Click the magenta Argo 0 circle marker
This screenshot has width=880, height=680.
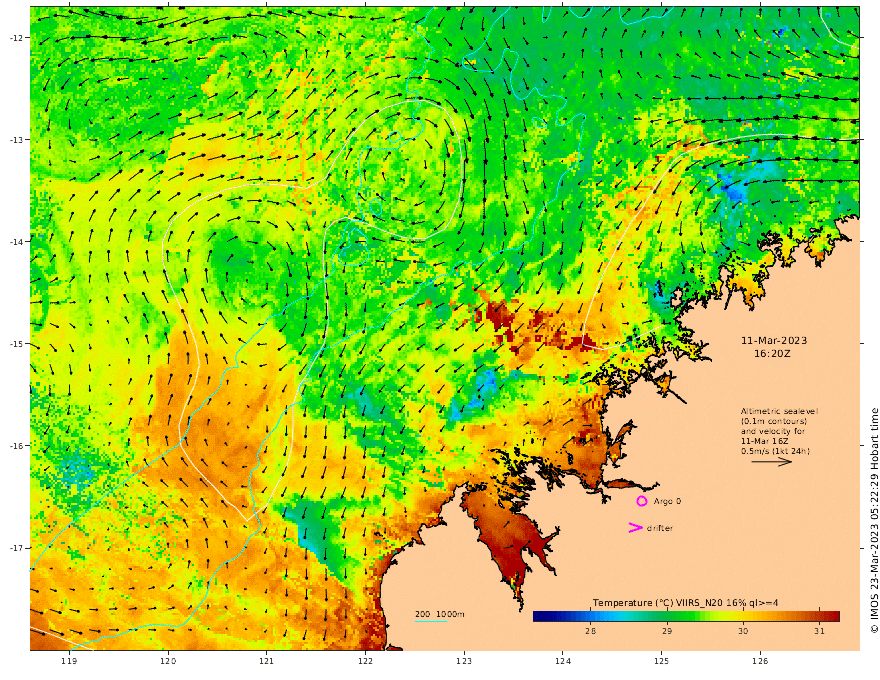pyautogui.click(x=641, y=501)
